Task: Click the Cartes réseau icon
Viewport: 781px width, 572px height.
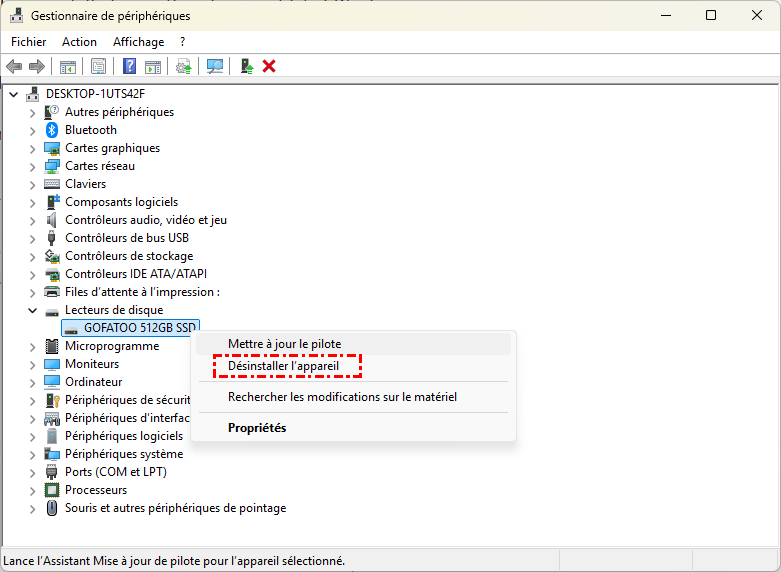Action: (52, 166)
